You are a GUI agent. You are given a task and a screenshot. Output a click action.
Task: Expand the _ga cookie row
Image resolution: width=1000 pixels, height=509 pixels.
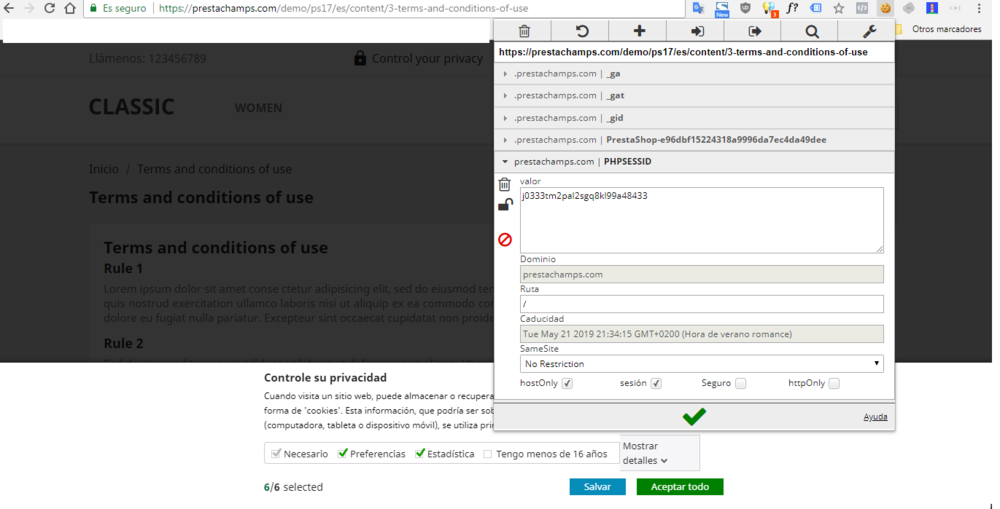694,73
